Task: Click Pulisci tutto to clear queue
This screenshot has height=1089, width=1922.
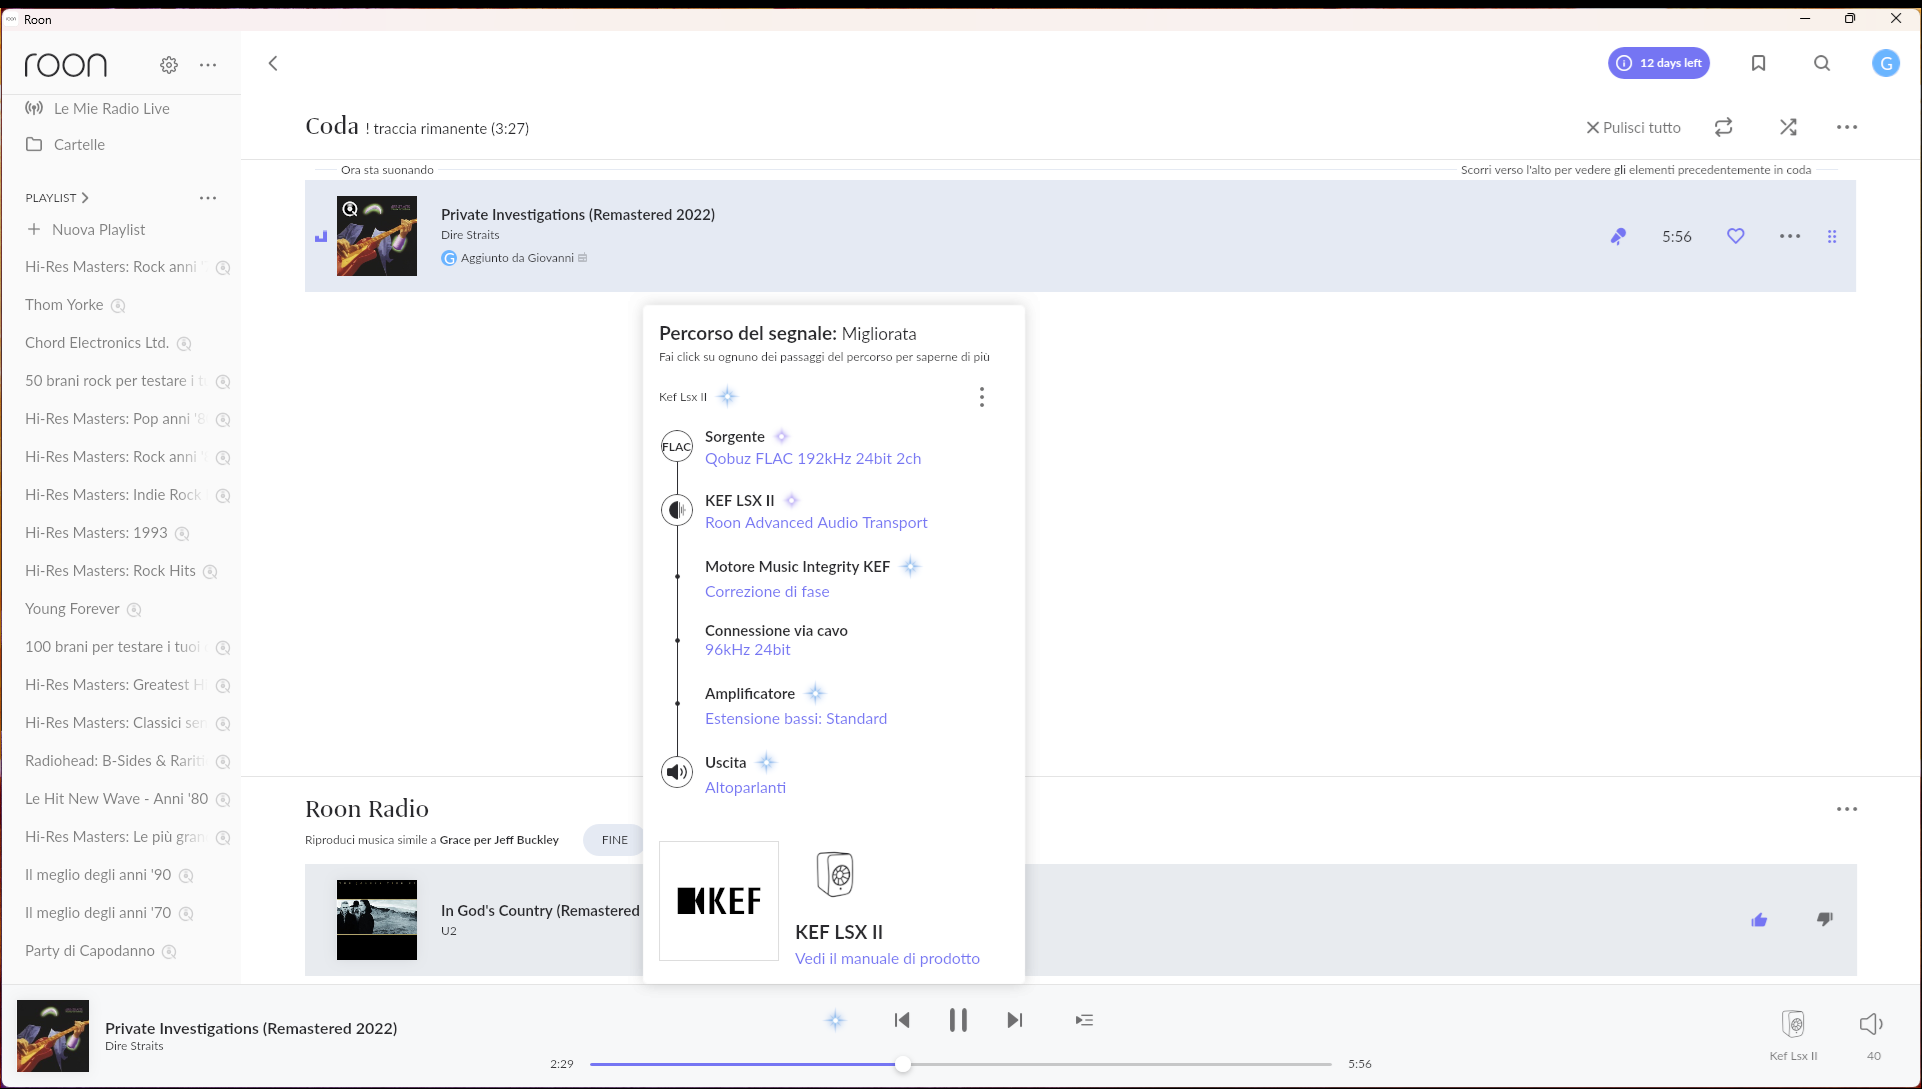Action: [1634, 127]
